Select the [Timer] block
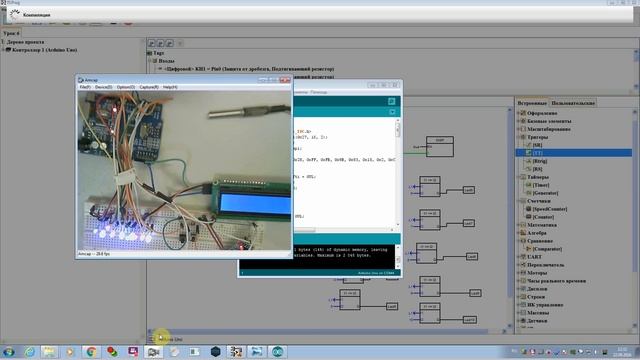This screenshot has height=360, width=640. [x=540, y=185]
